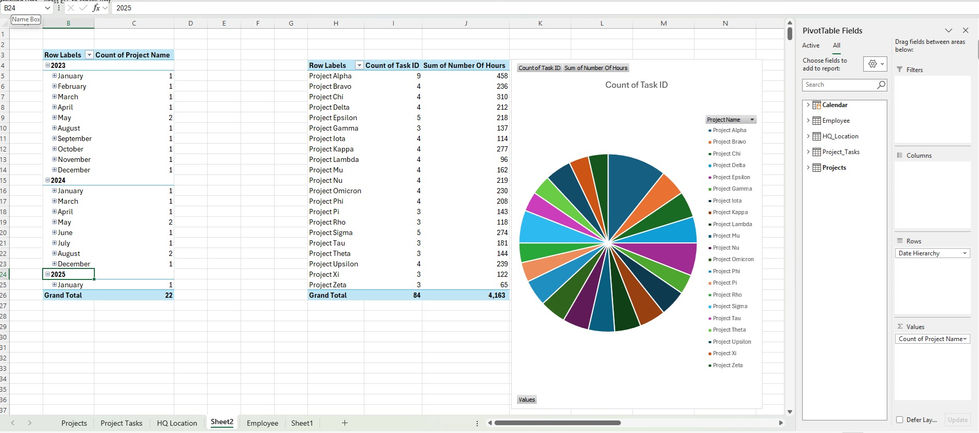979x433 pixels.
Task: Collapse the 2023 year group
Action: (47, 66)
